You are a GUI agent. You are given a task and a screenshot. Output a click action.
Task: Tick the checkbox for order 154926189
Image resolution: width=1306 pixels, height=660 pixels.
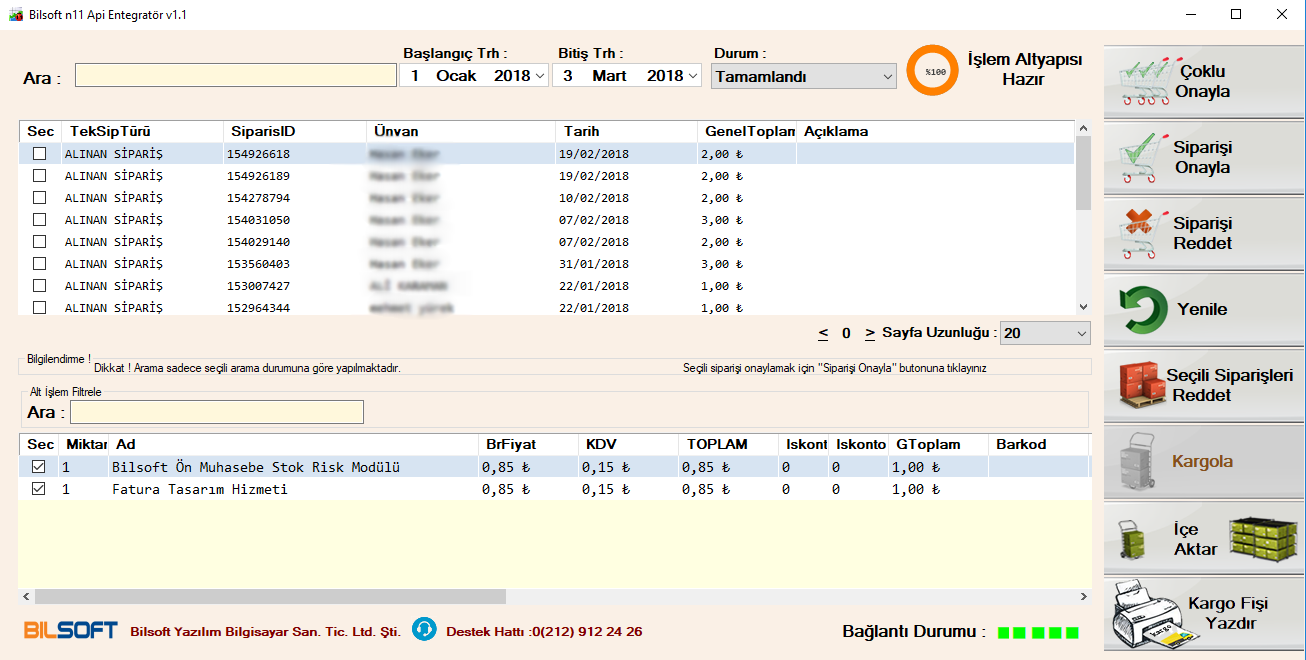pyautogui.click(x=40, y=176)
